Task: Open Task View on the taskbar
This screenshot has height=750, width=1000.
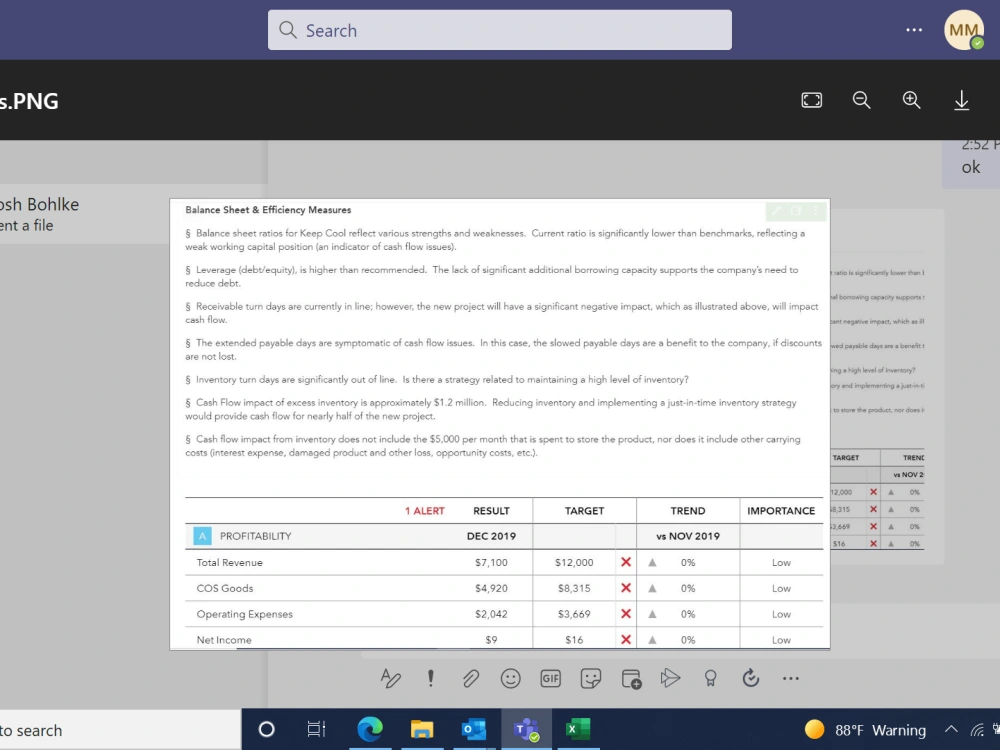Action: (x=316, y=729)
